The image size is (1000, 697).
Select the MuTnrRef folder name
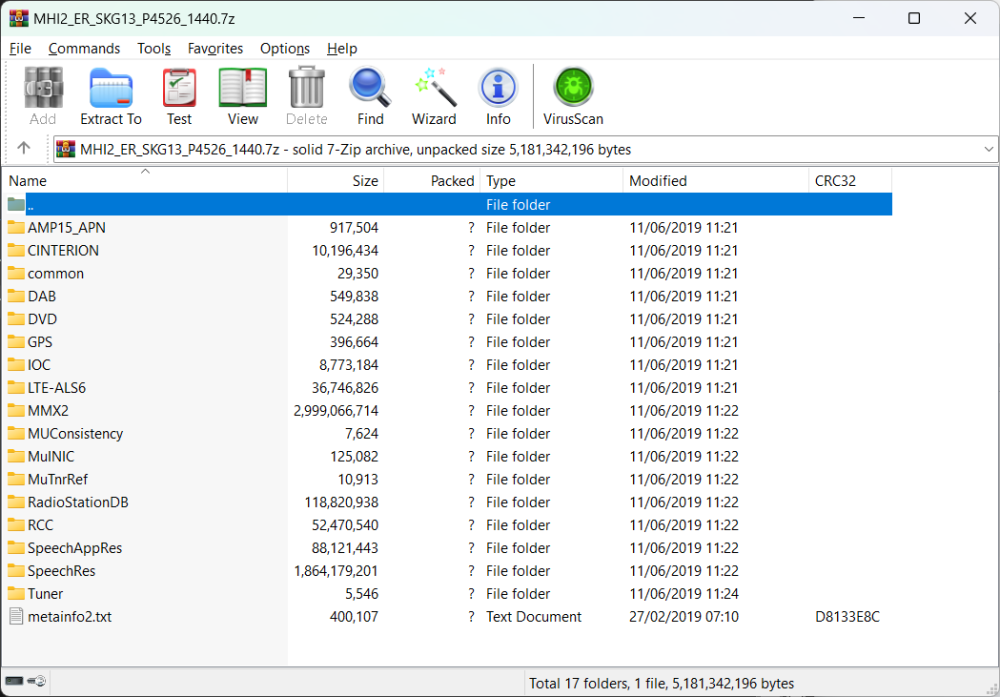pos(58,480)
